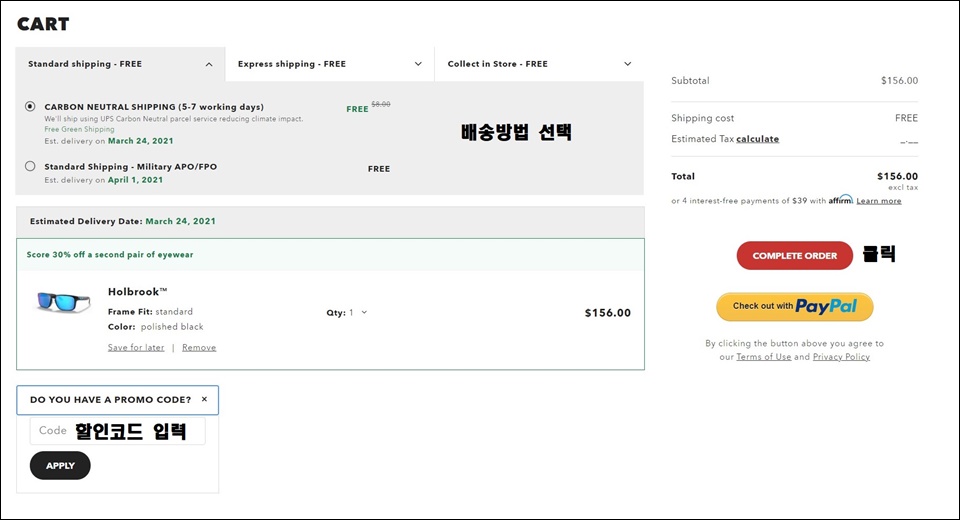Close the promo code section
Viewport: 960px width, 520px height.
204,399
